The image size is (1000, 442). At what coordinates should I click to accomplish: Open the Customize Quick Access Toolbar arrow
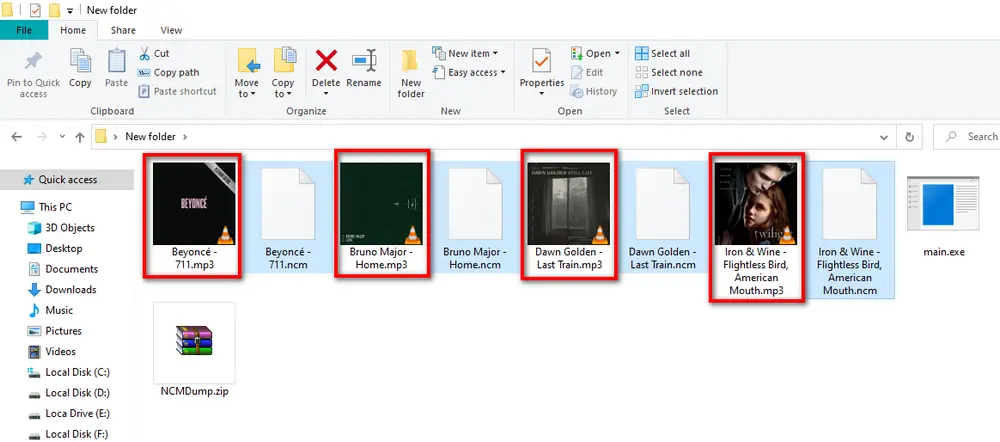pyautogui.click(x=69, y=11)
